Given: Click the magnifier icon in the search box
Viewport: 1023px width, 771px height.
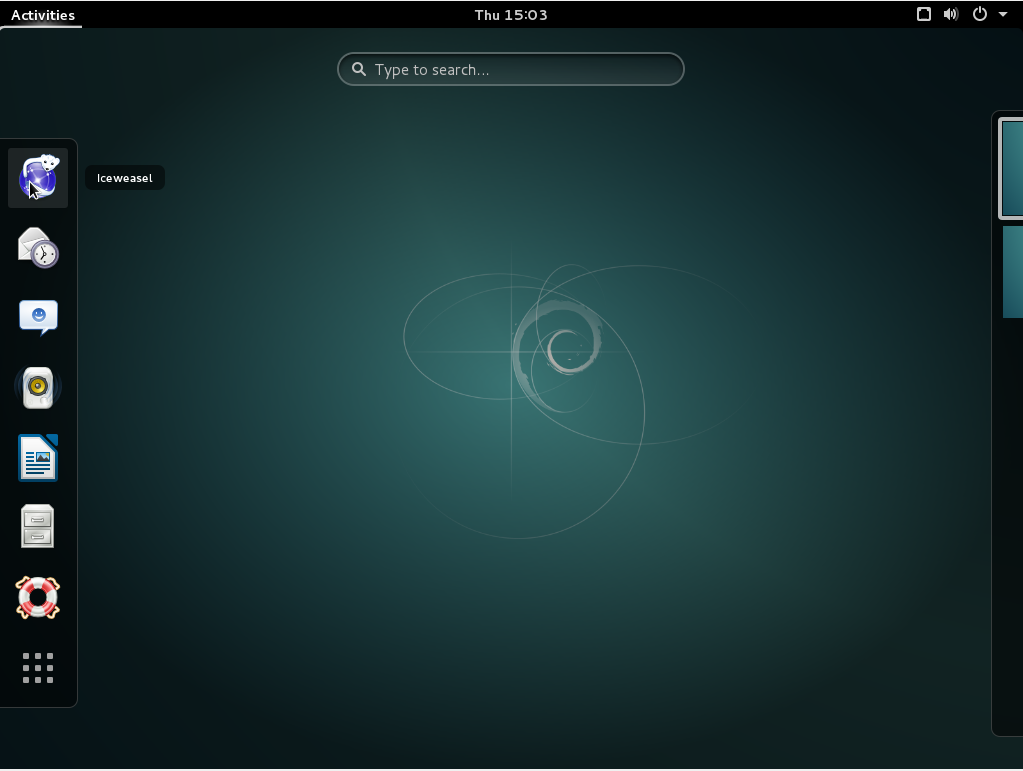Looking at the screenshot, I should 359,70.
